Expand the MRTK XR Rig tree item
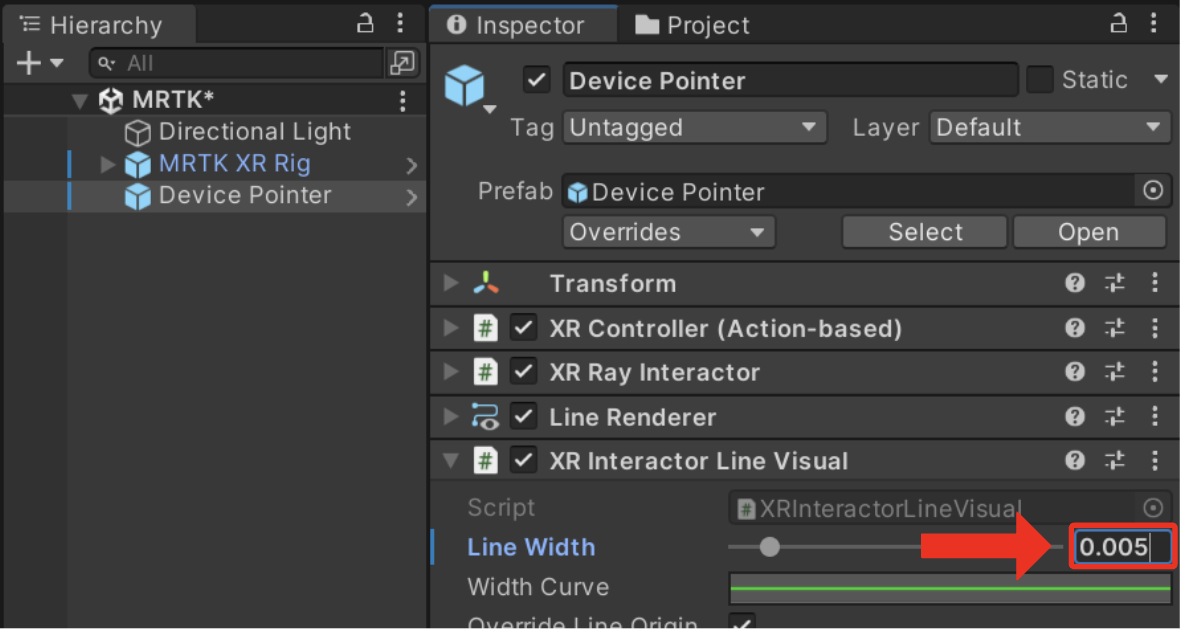Screen dimensions: 1180x634 coord(108,163)
